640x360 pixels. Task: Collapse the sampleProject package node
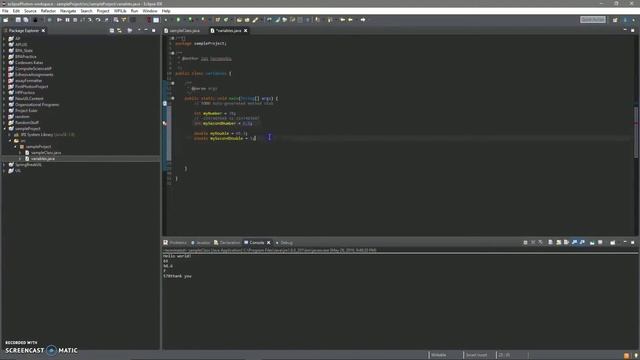[x=16, y=147]
